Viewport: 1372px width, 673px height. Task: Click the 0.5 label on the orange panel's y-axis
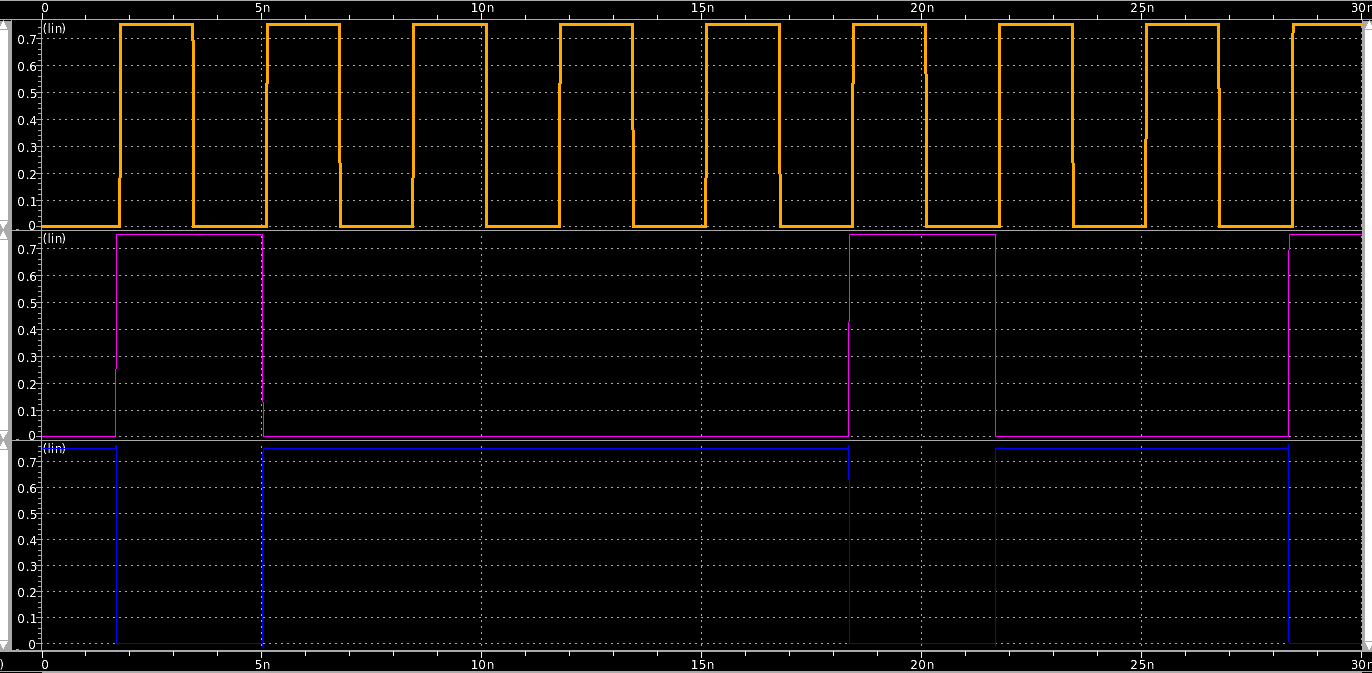(27, 94)
